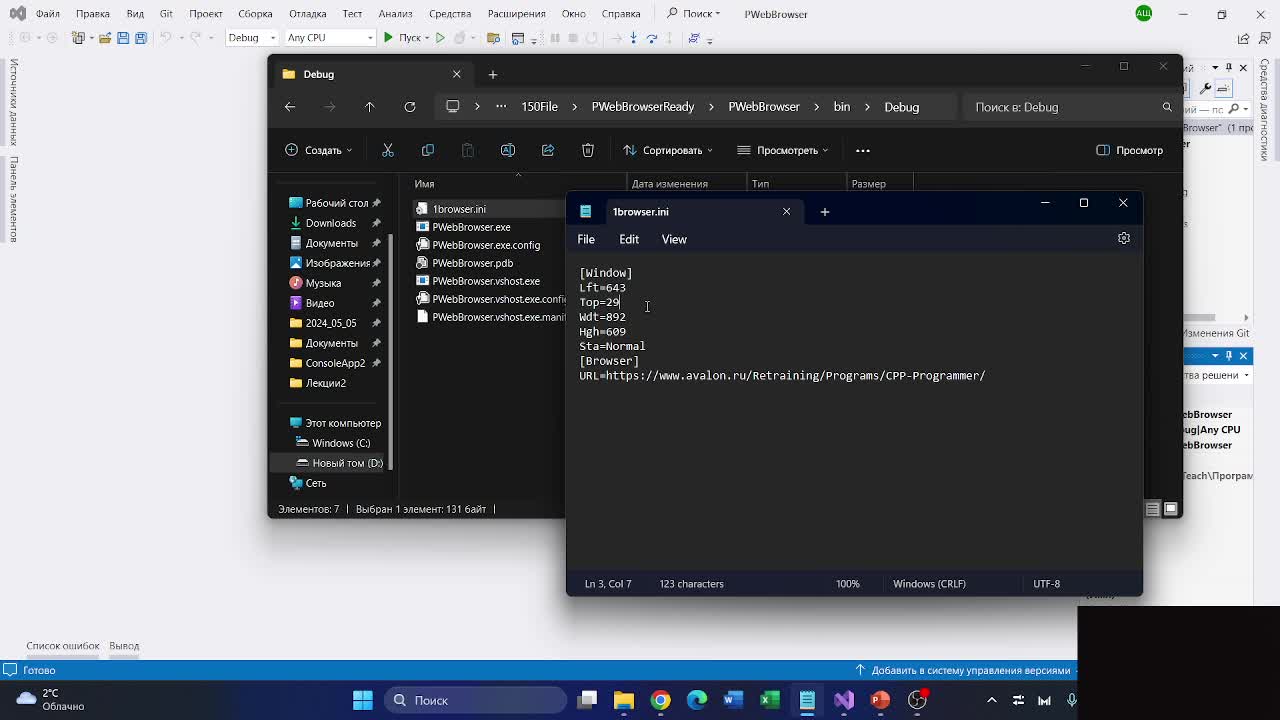Expand the breadcrumb ellipsis in Explorer address bar
The width and height of the screenshot is (1280, 720).
pos(500,107)
